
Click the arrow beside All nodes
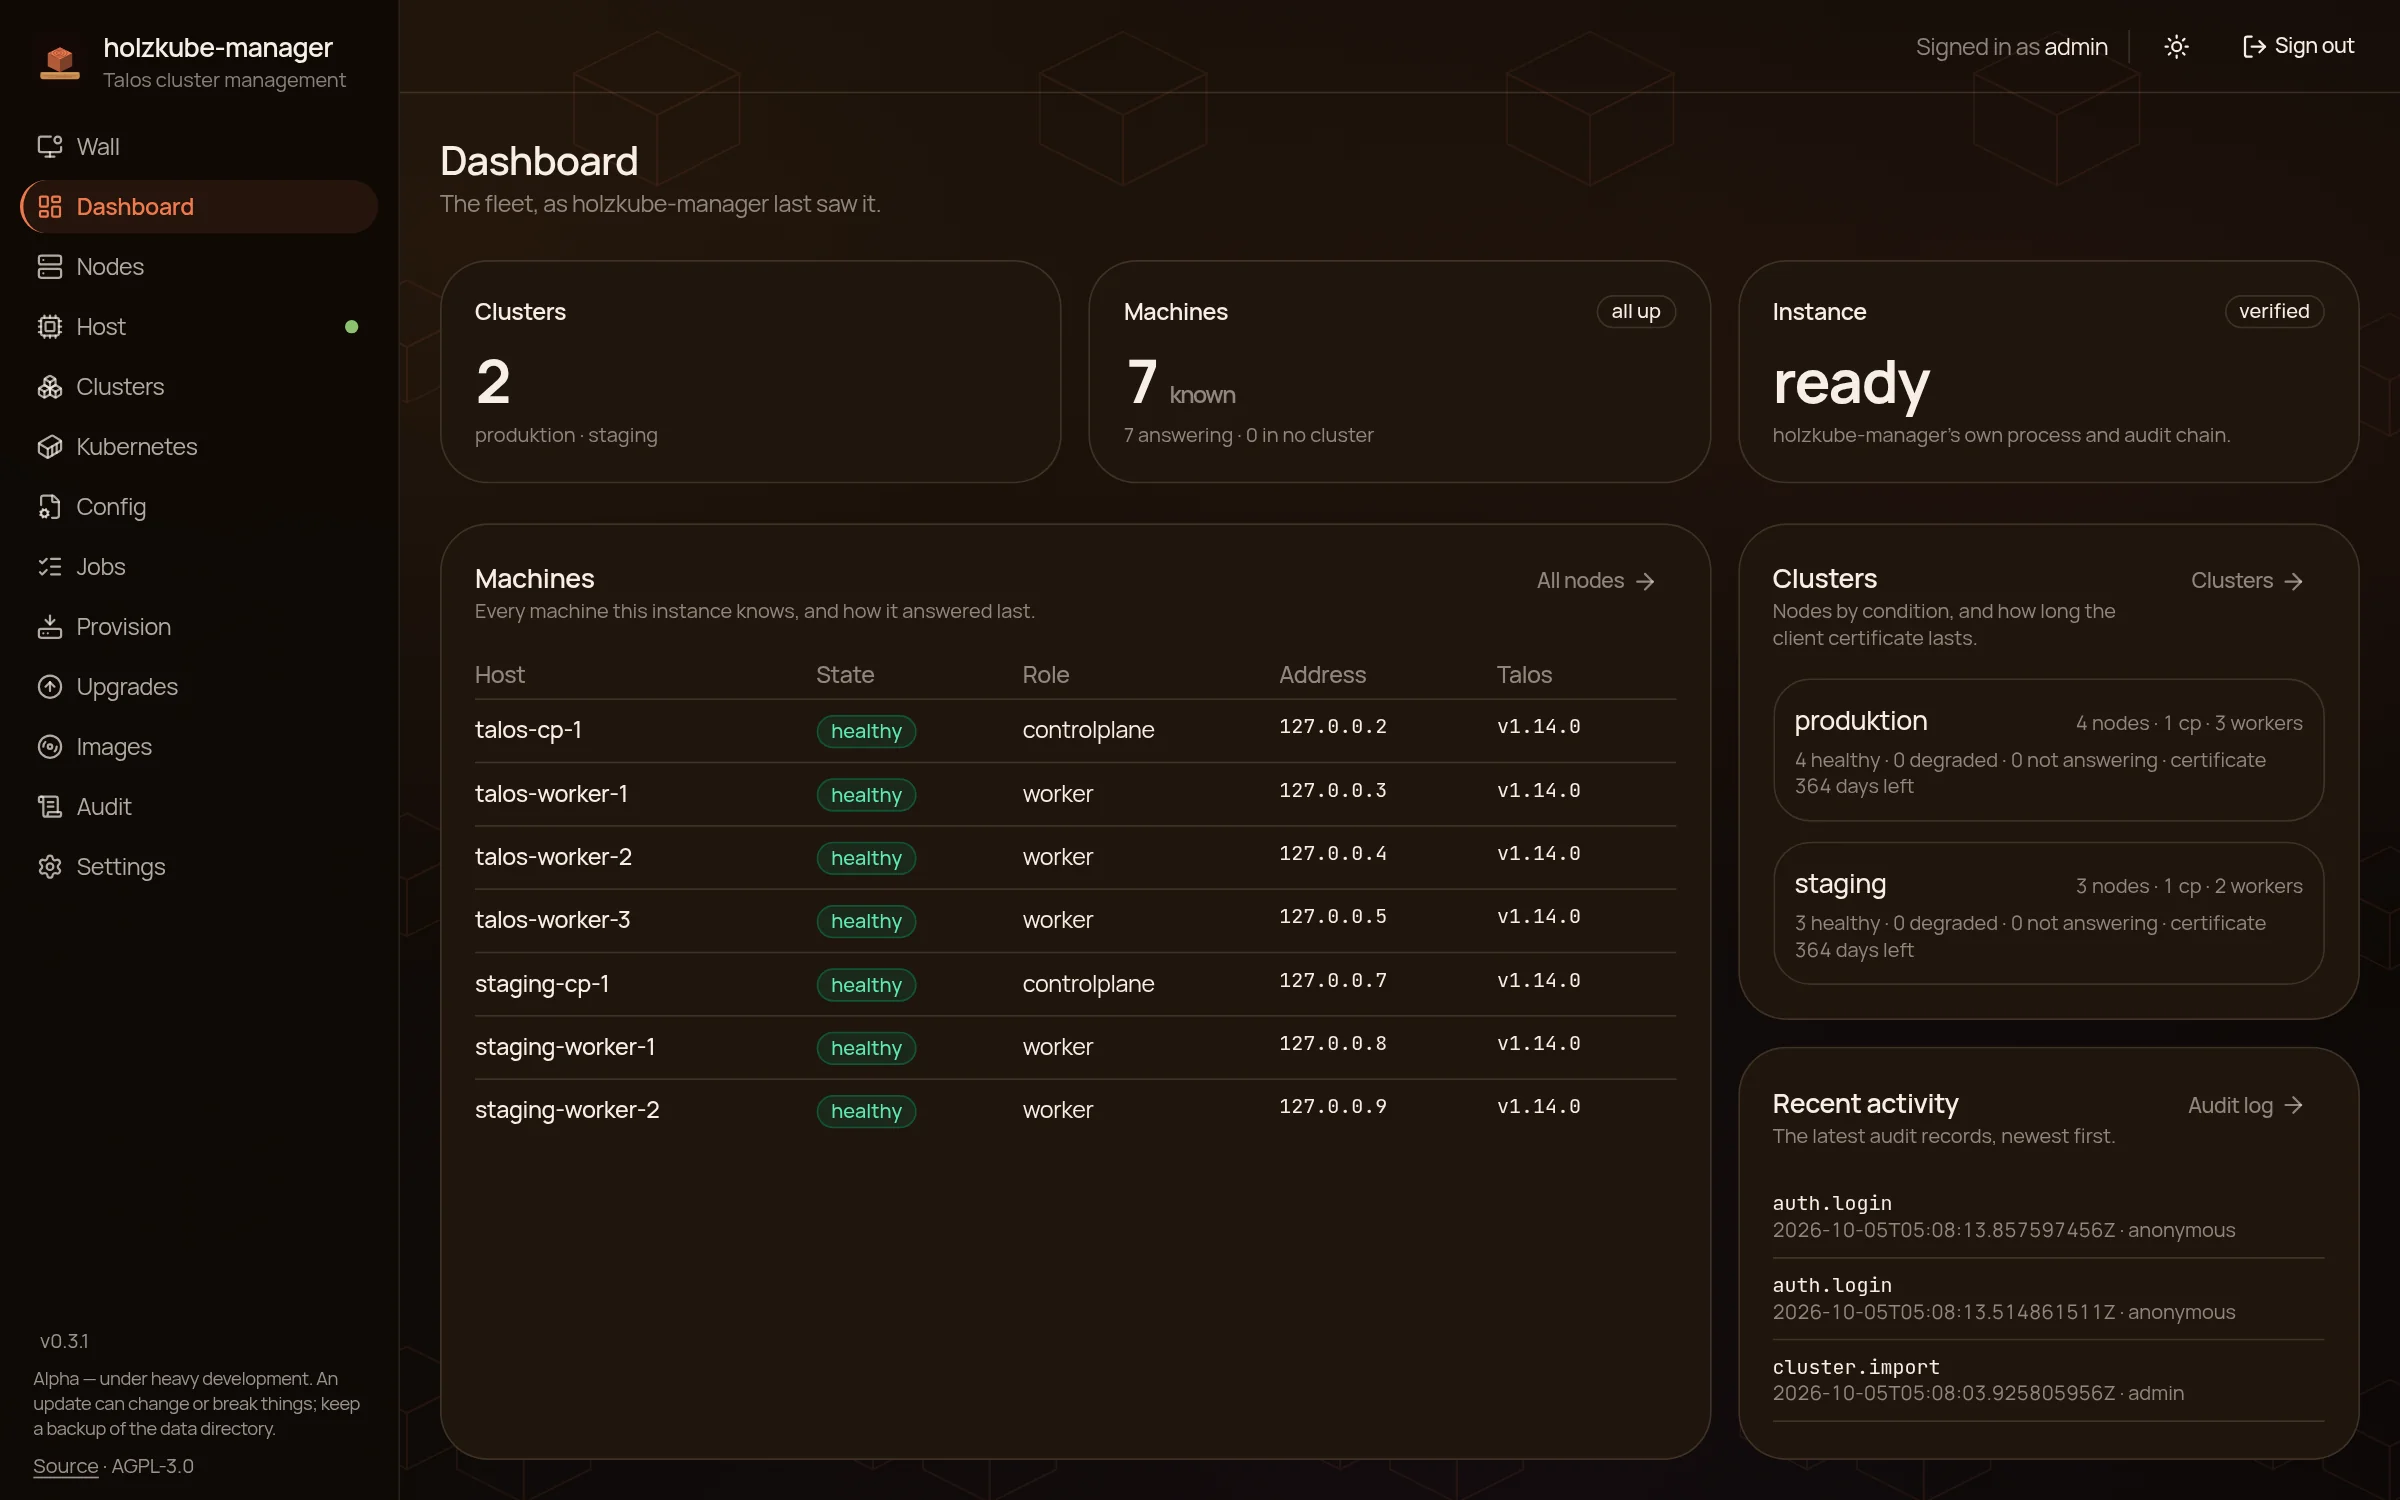click(1645, 582)
